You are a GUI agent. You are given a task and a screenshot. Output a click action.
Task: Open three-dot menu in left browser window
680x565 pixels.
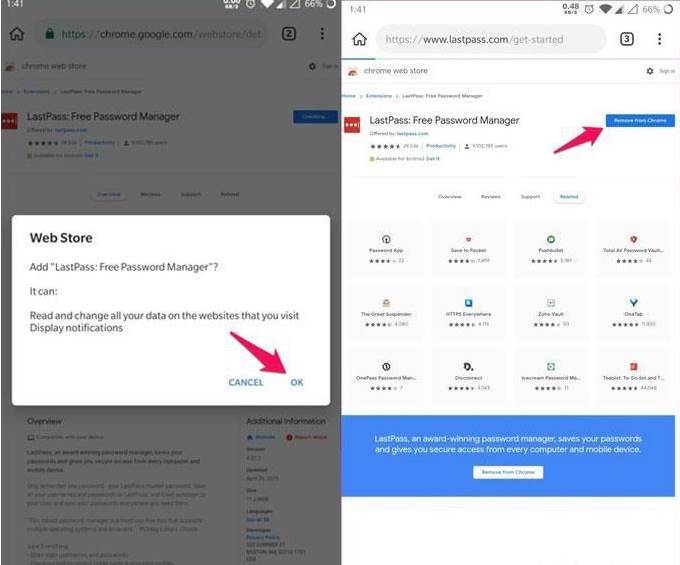tap(322, 34)
